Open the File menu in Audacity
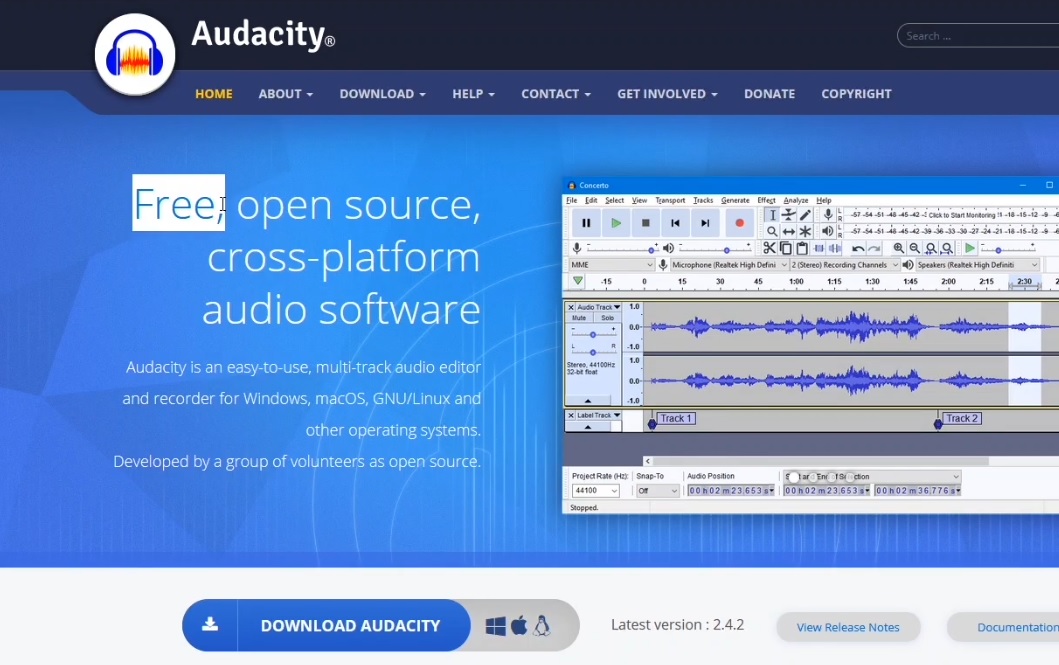This screenshot has height=665, width=1059. [x=571, y=201]
